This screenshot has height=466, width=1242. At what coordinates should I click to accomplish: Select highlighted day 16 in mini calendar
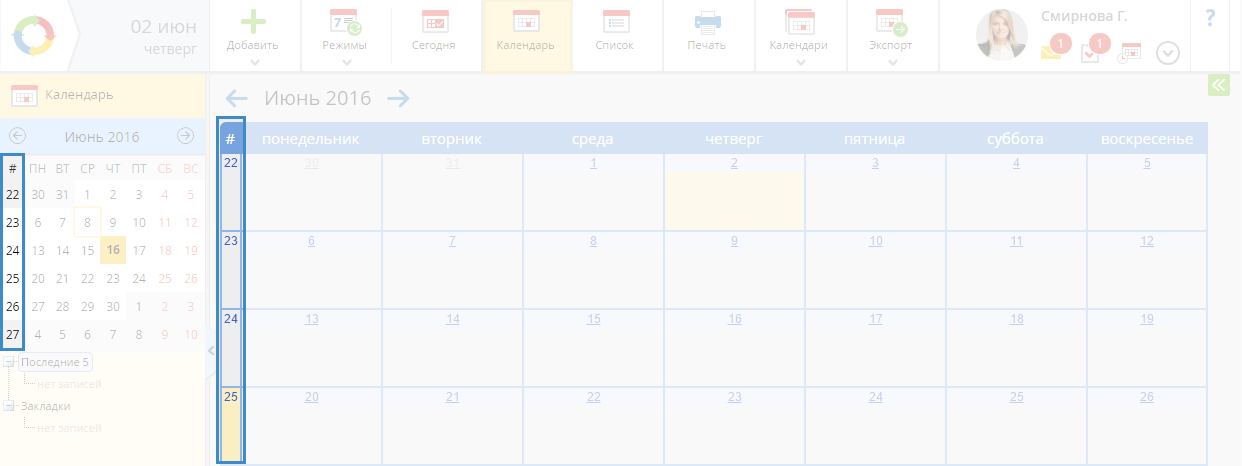click(113, 251)
